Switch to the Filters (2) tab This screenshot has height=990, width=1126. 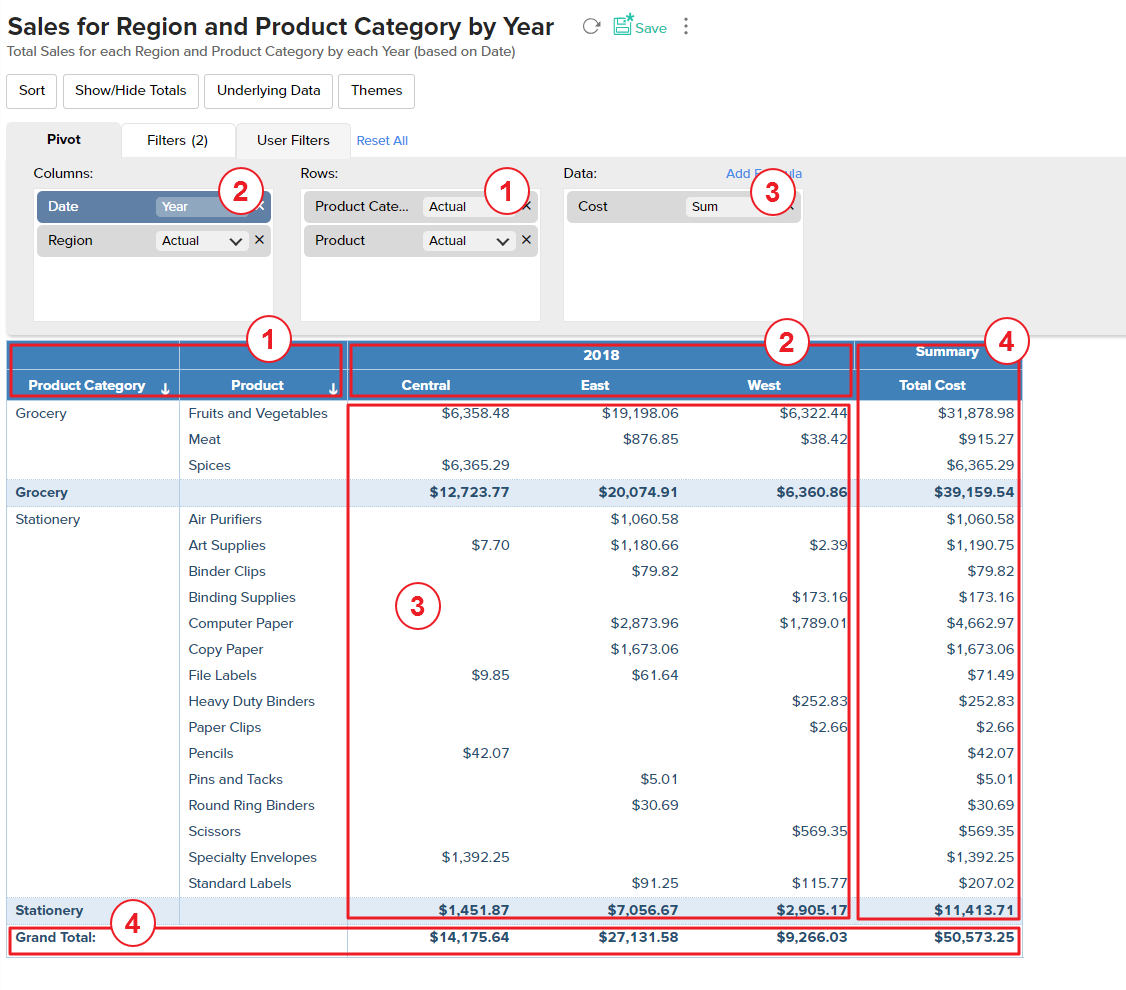pos(177,141)
